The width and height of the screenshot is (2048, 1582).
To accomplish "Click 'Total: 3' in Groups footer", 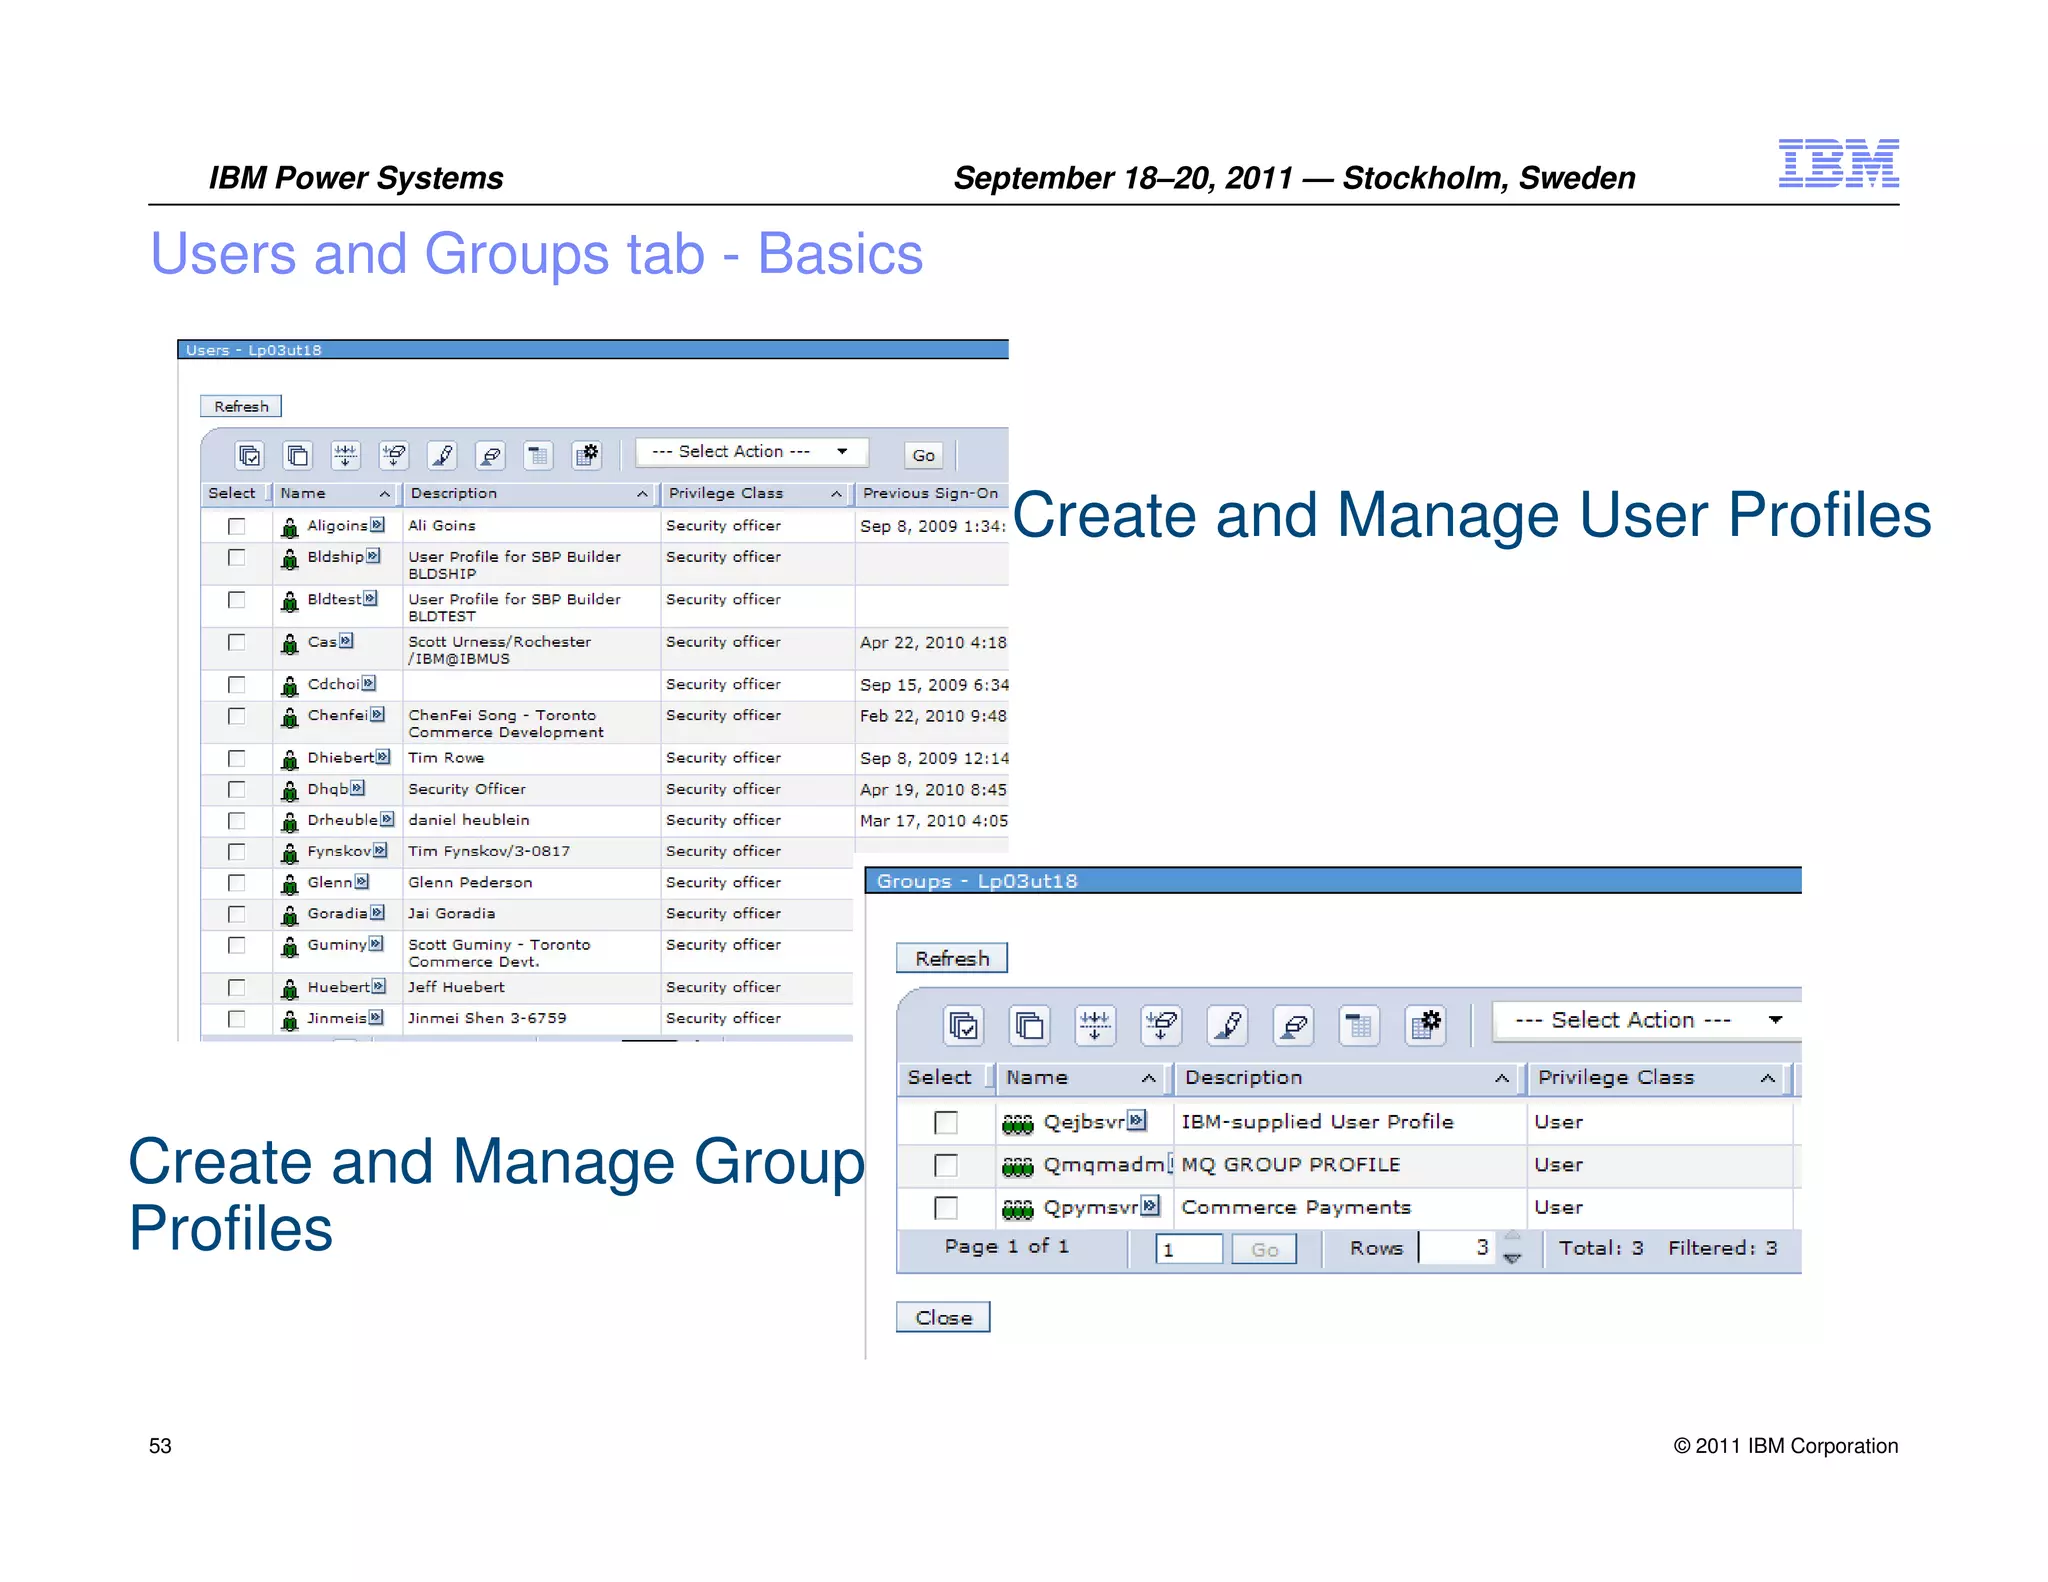I will pyautogui.click(x=1601, y=1248).
